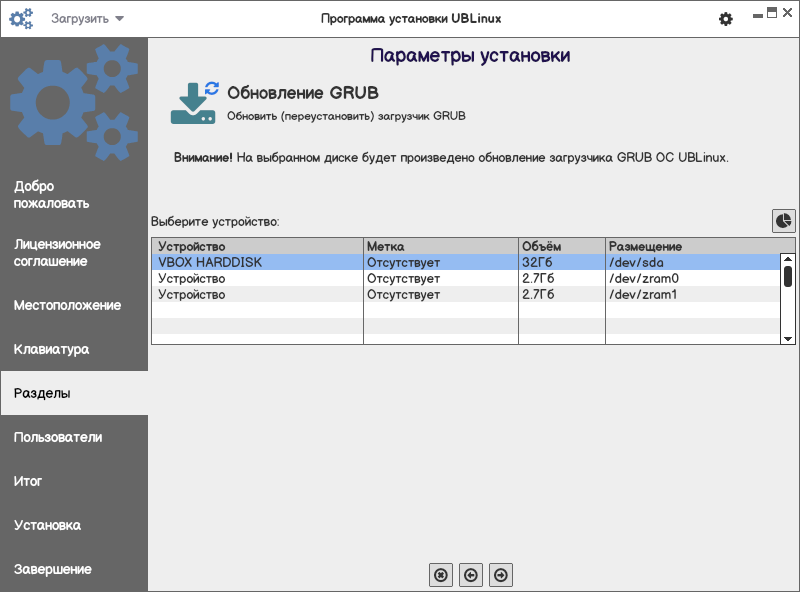Select the VBOX HARDDISK device row

click(x=466, y=262)
